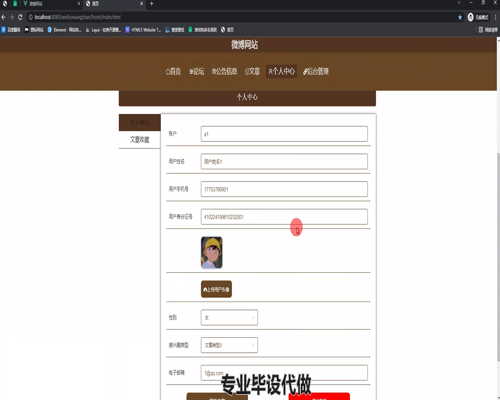This screenshot has height=400, width=500.
Task: Click the brown update button at bottom
Action: pyautogui.click(x=217, y=396)
